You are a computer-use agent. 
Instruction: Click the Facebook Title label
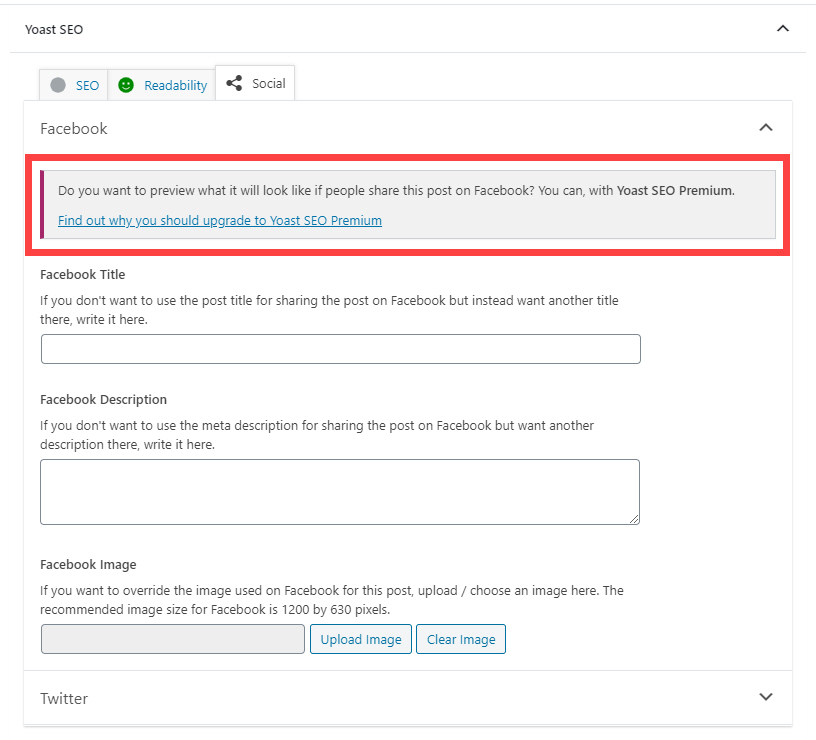pos(83,274)
